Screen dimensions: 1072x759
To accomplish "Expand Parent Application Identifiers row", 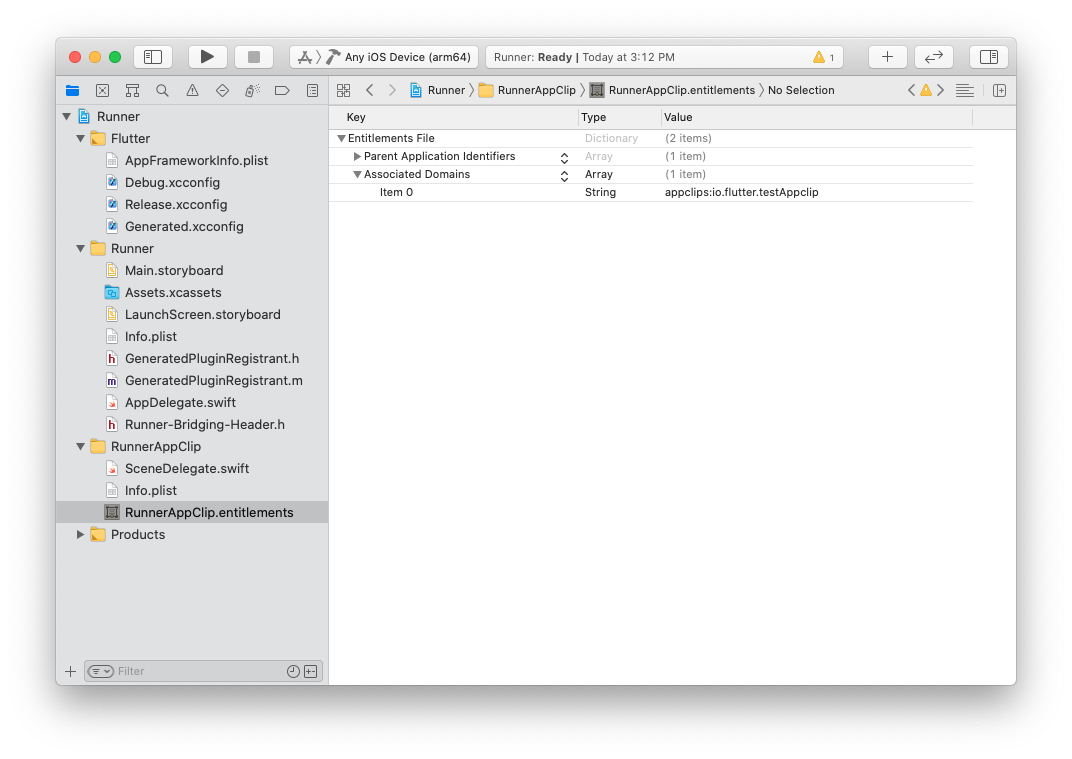I will coord(357,156).
